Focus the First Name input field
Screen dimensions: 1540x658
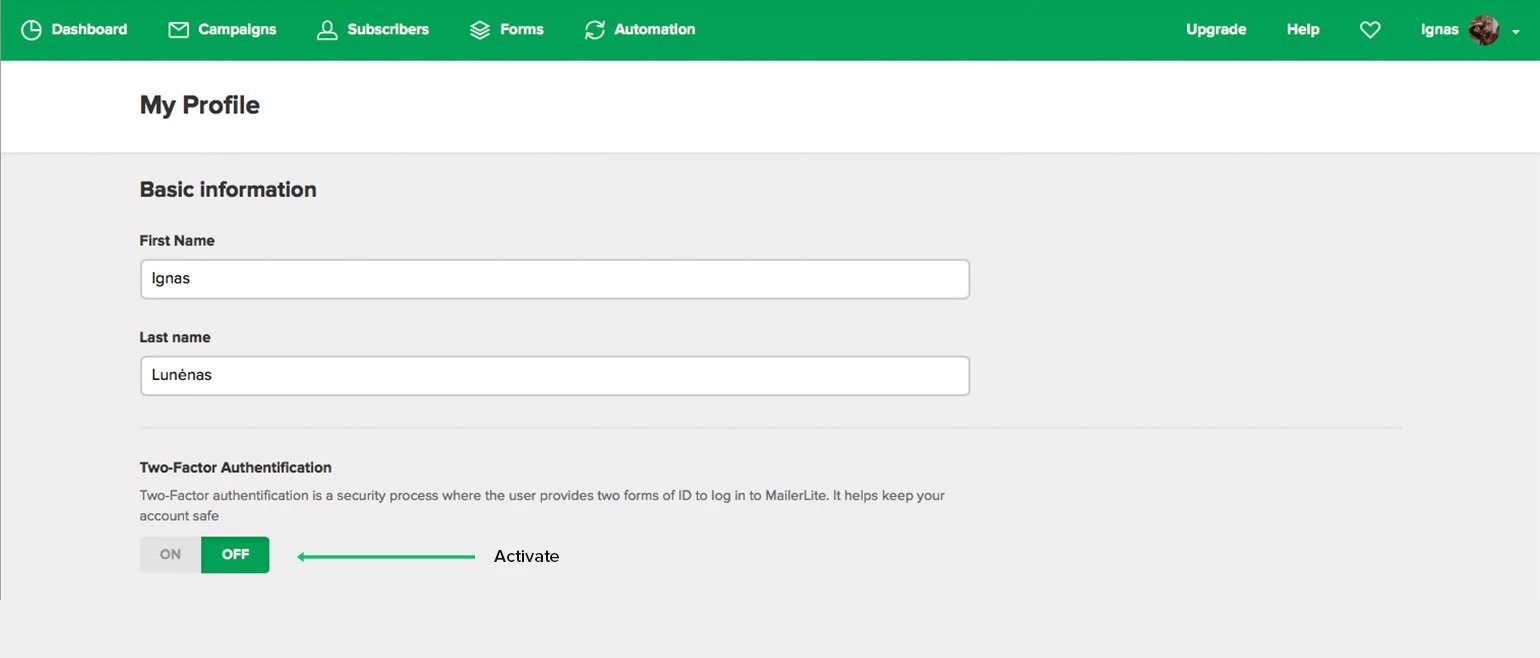[x=555, y=279]
